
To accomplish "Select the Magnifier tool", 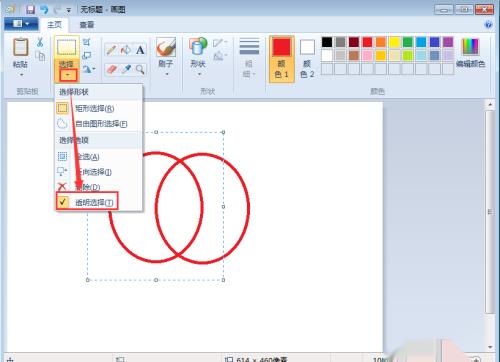I will 140,69.
